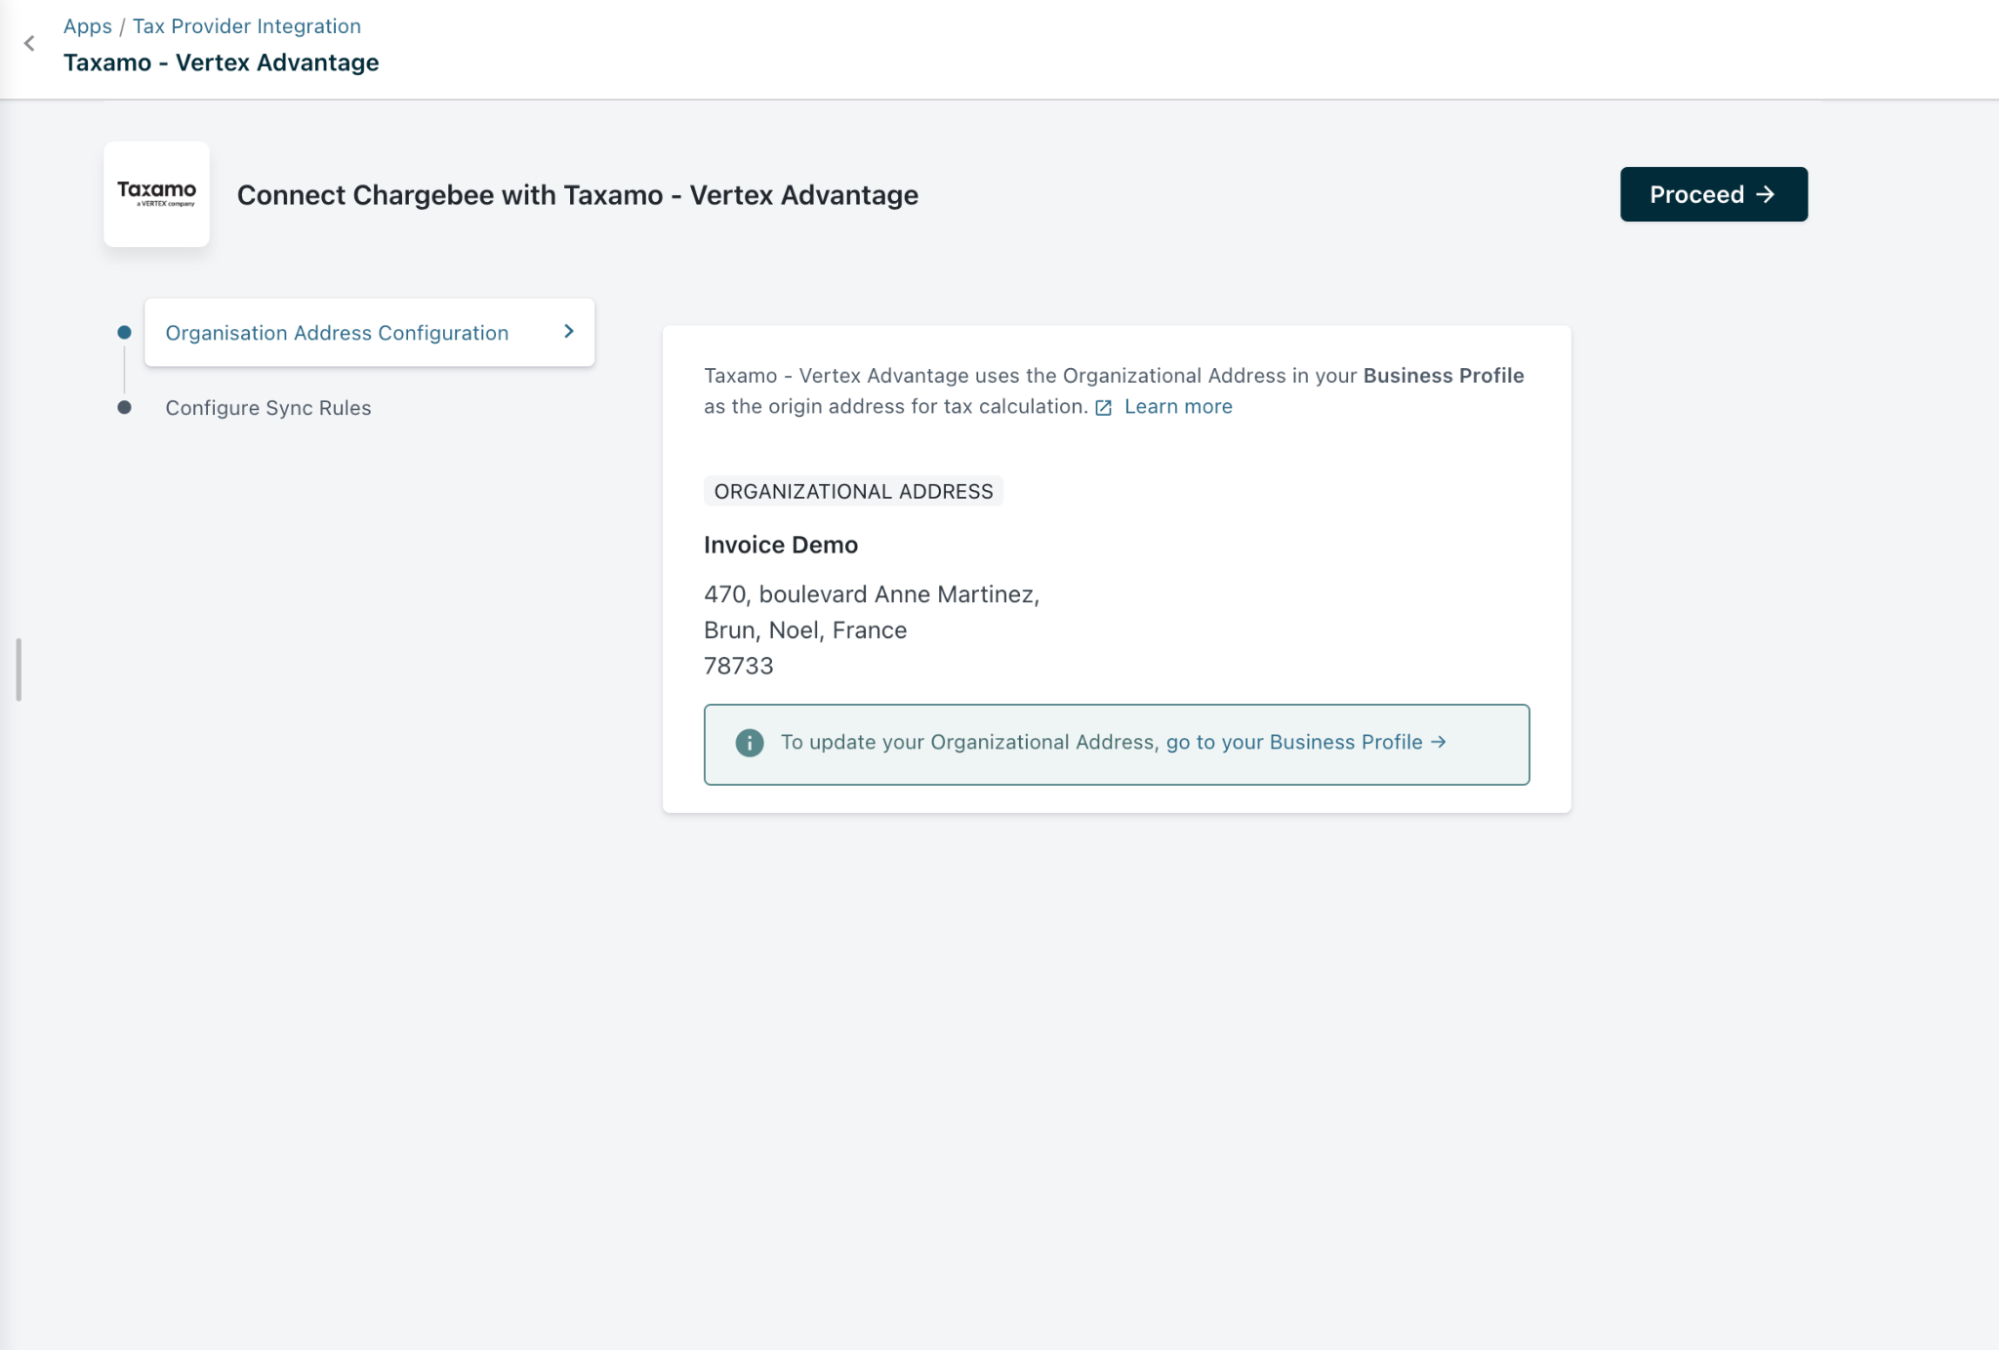Click the arrow icon after Business Profile
The width and height of the screenshot is (1999, 1350).
pos(1438,742)
